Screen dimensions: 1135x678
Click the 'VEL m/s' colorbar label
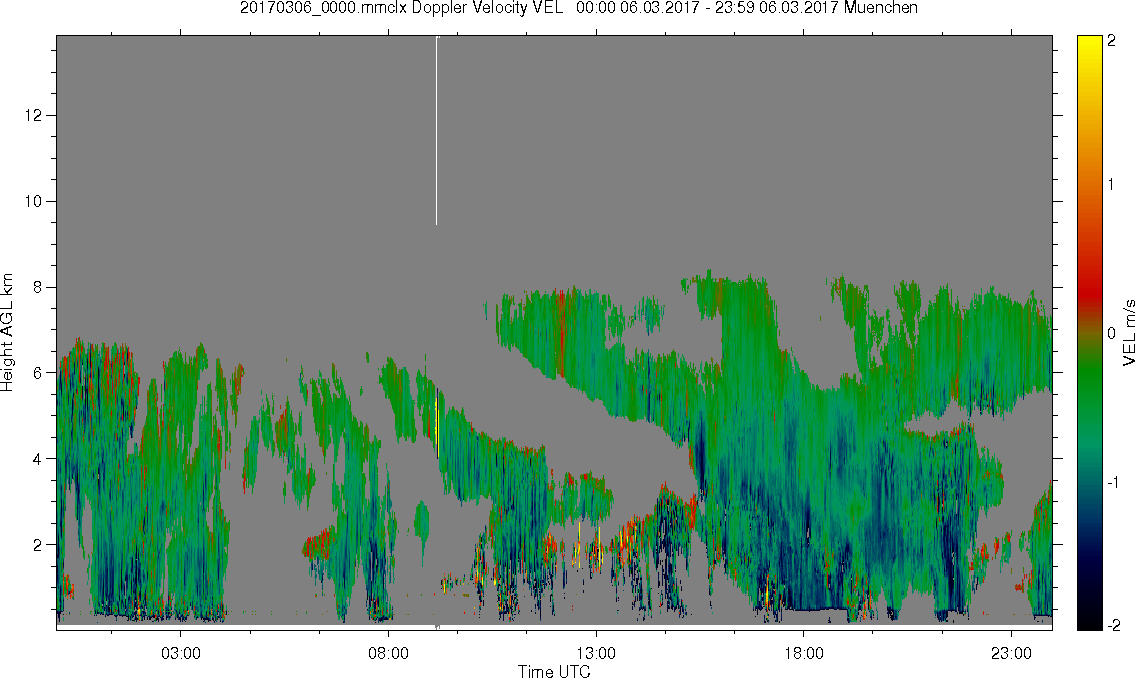coord(1128,333)
